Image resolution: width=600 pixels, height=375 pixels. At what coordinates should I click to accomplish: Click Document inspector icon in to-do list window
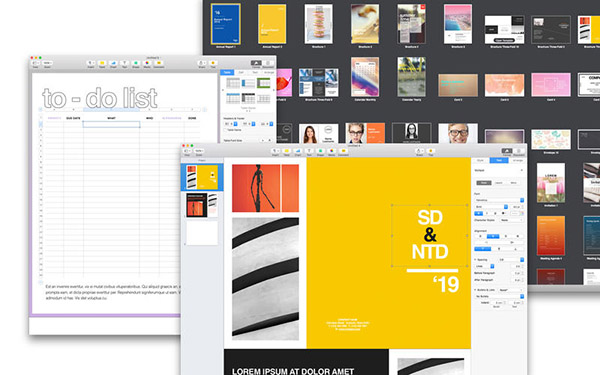pos(268,63)
